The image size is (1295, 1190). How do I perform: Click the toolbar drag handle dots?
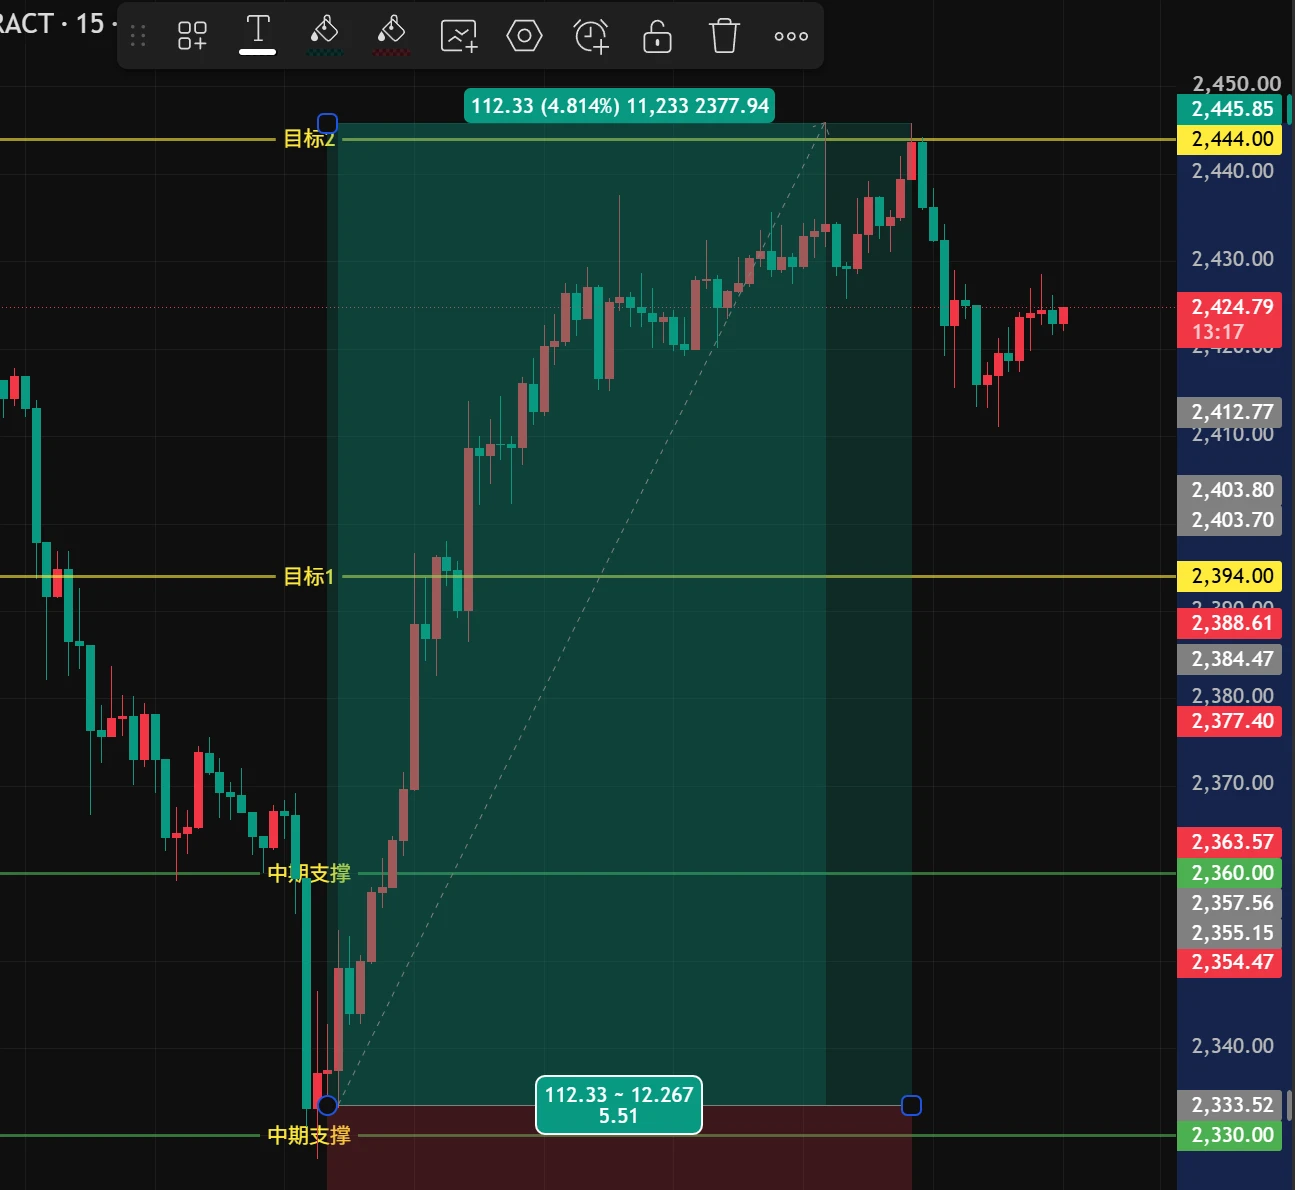click(x=138, y=36)
